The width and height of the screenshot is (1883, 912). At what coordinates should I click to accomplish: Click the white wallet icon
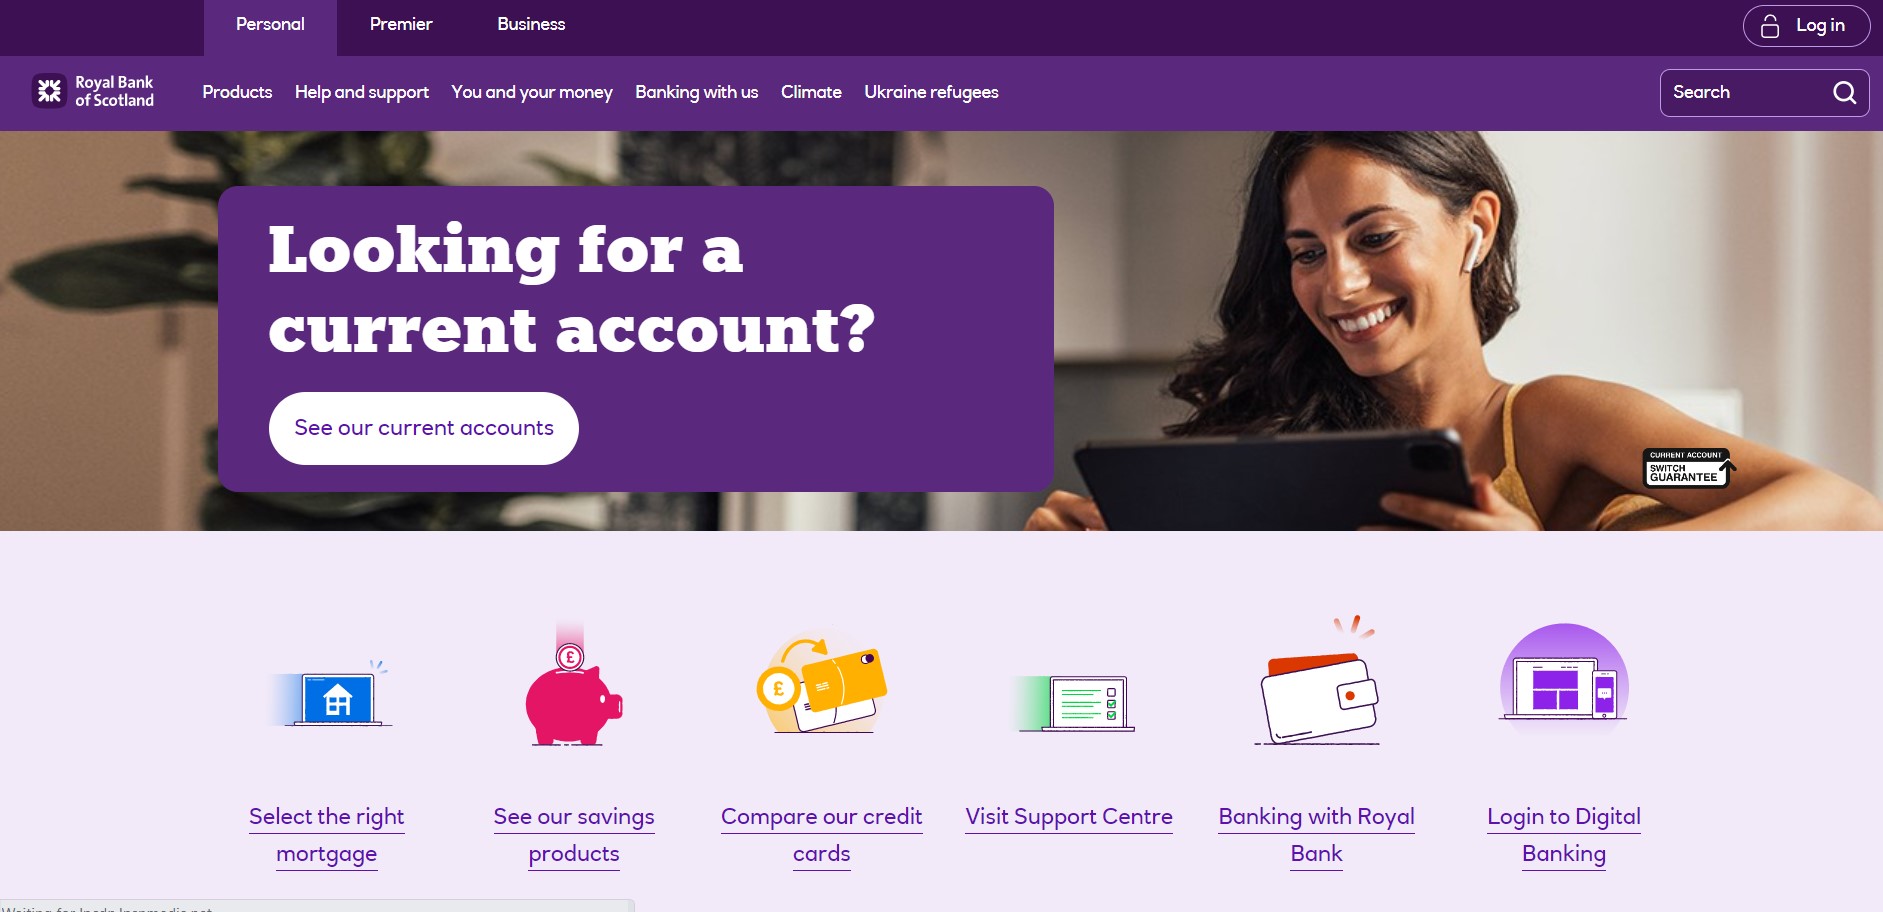1317,683
